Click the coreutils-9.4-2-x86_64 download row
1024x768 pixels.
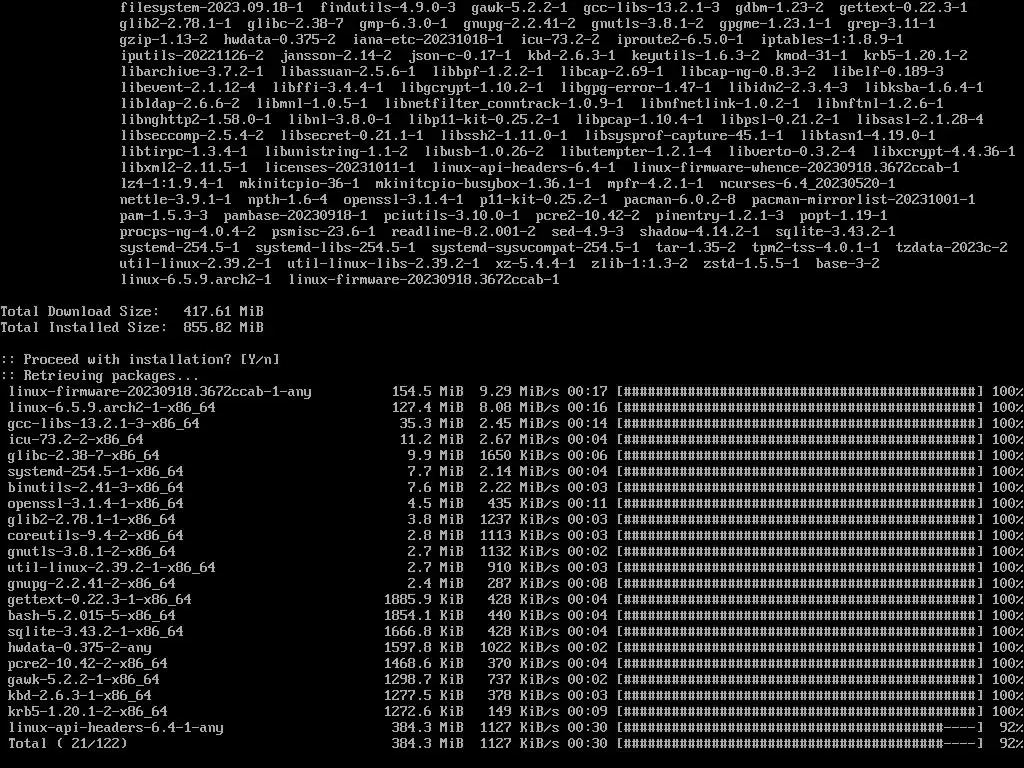coord(512,536)
